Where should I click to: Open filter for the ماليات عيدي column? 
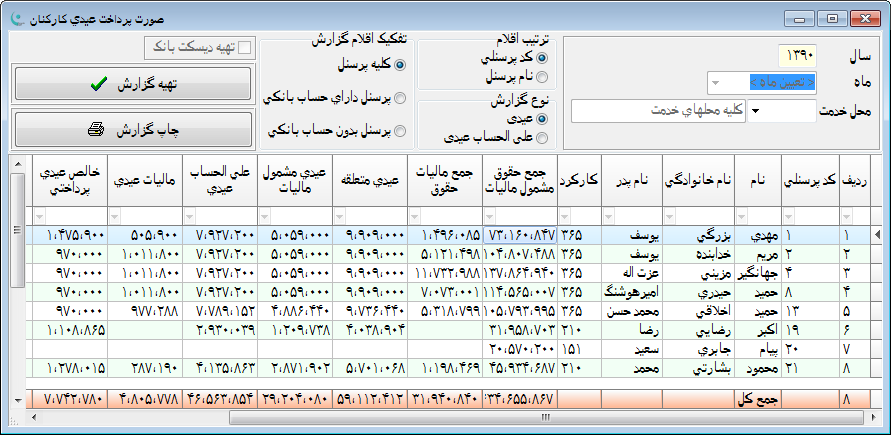coord(115,216)
